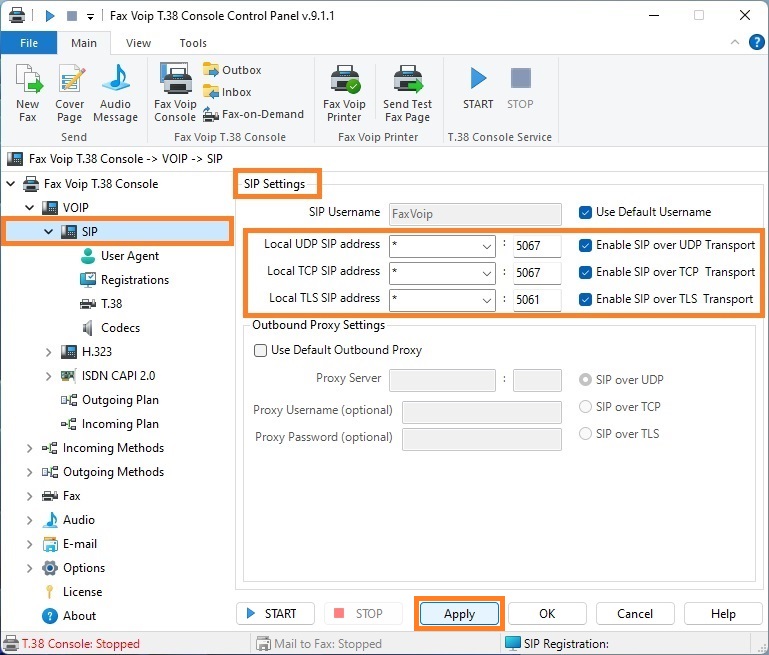Open the Inbox folder
This screenshot has width=769, height=655.
coord(227,92)
